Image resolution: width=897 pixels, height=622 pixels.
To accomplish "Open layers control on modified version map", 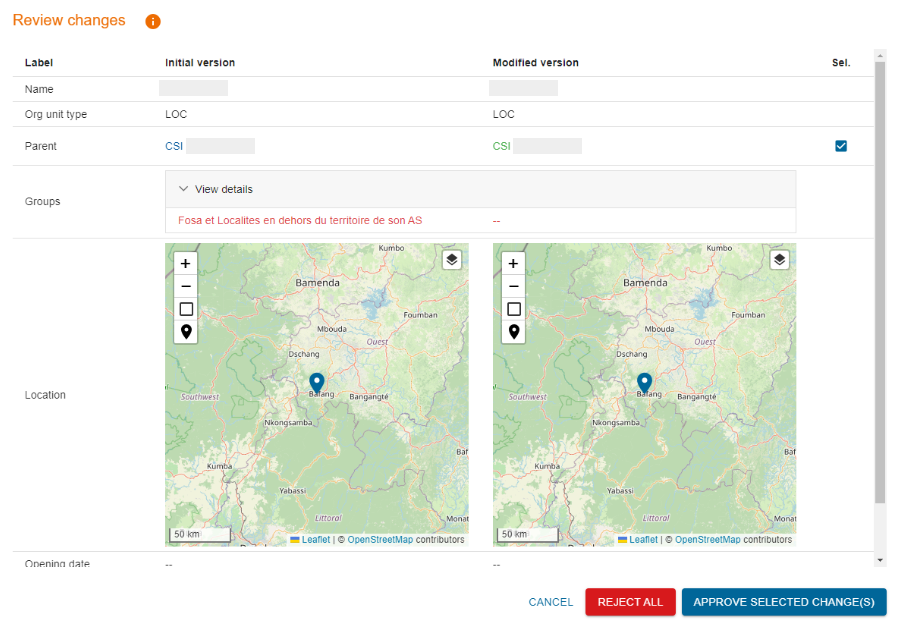I will (780, 260).
